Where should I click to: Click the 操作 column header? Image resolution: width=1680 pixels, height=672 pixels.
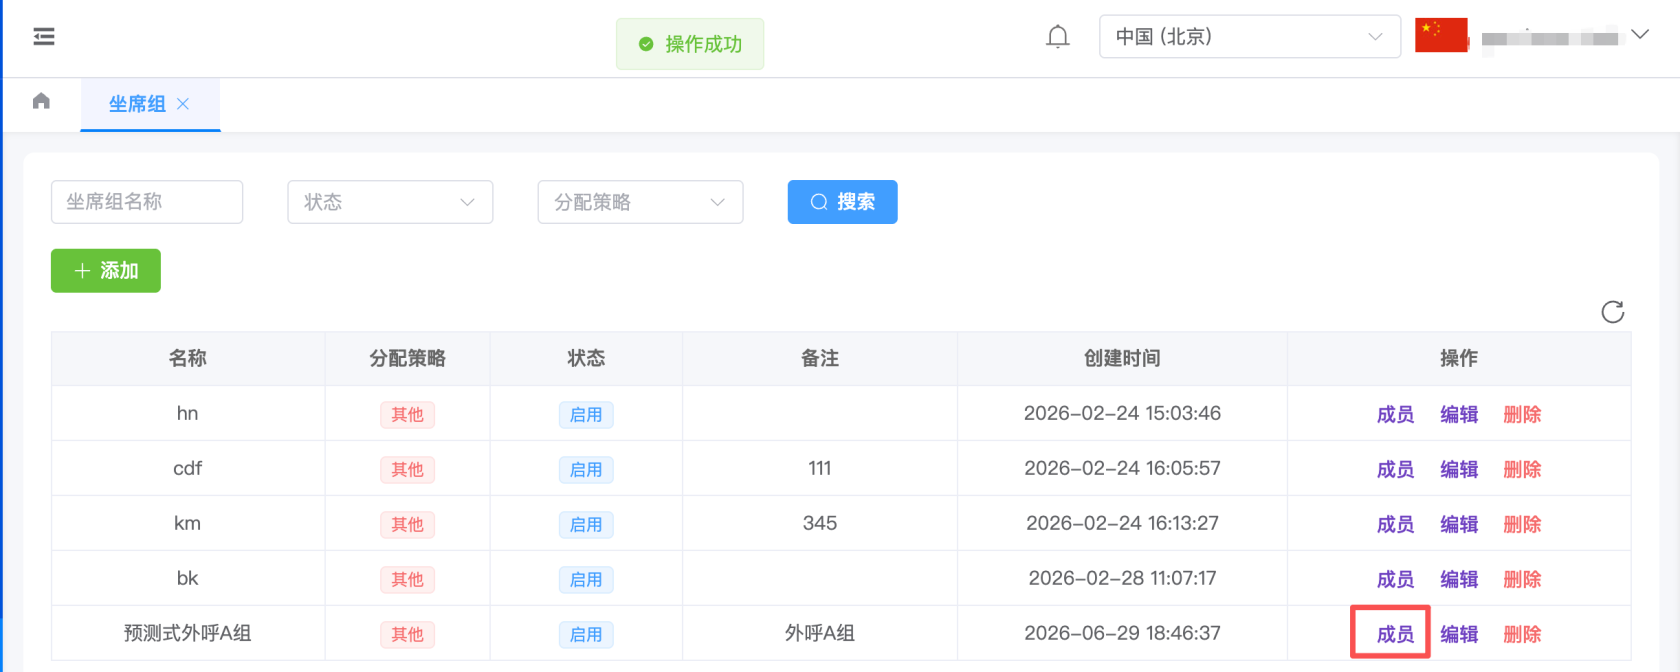pyautogui.click(x=1459, y=359)
